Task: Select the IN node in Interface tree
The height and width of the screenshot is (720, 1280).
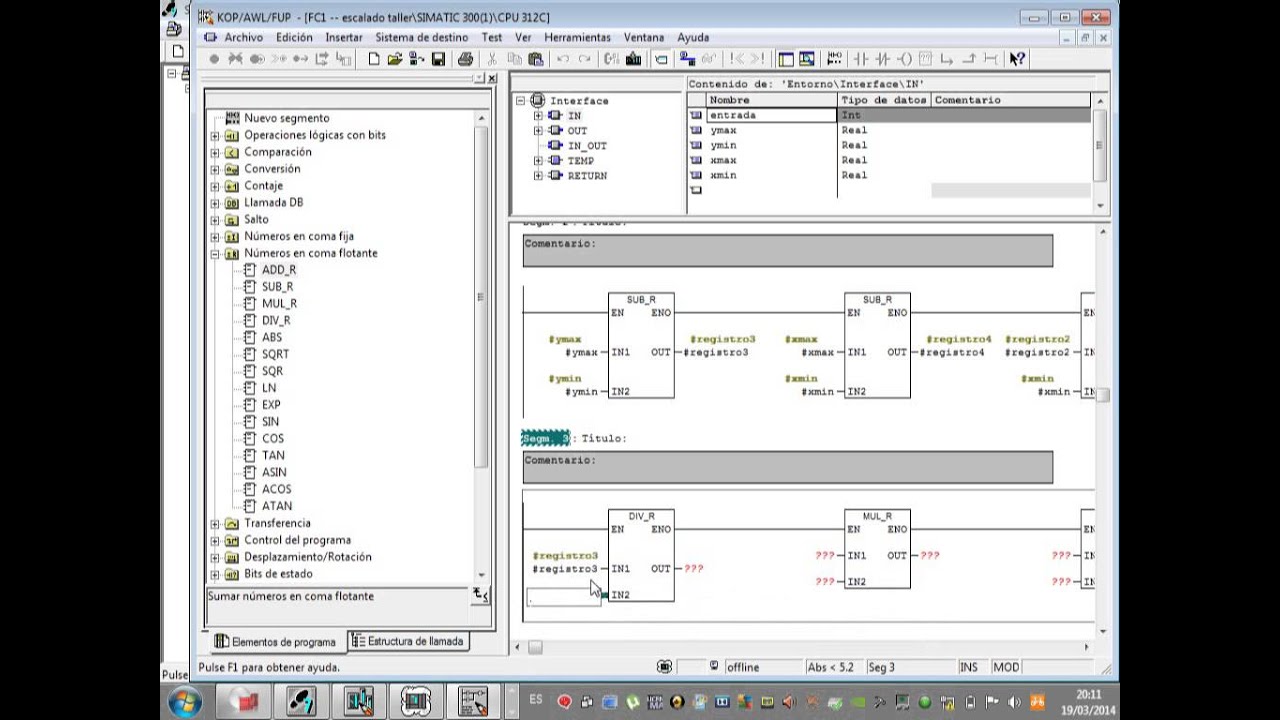Action: 574,116
